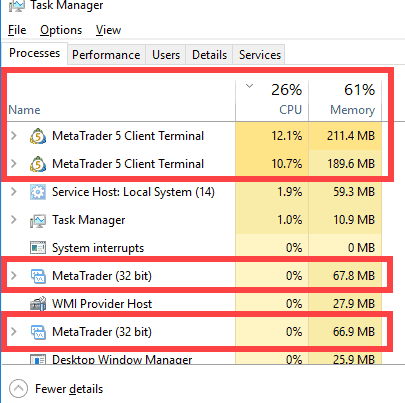Click the first MetaTrader (32 bit) icon
The image size is (405, 403).
coord(38,276)
